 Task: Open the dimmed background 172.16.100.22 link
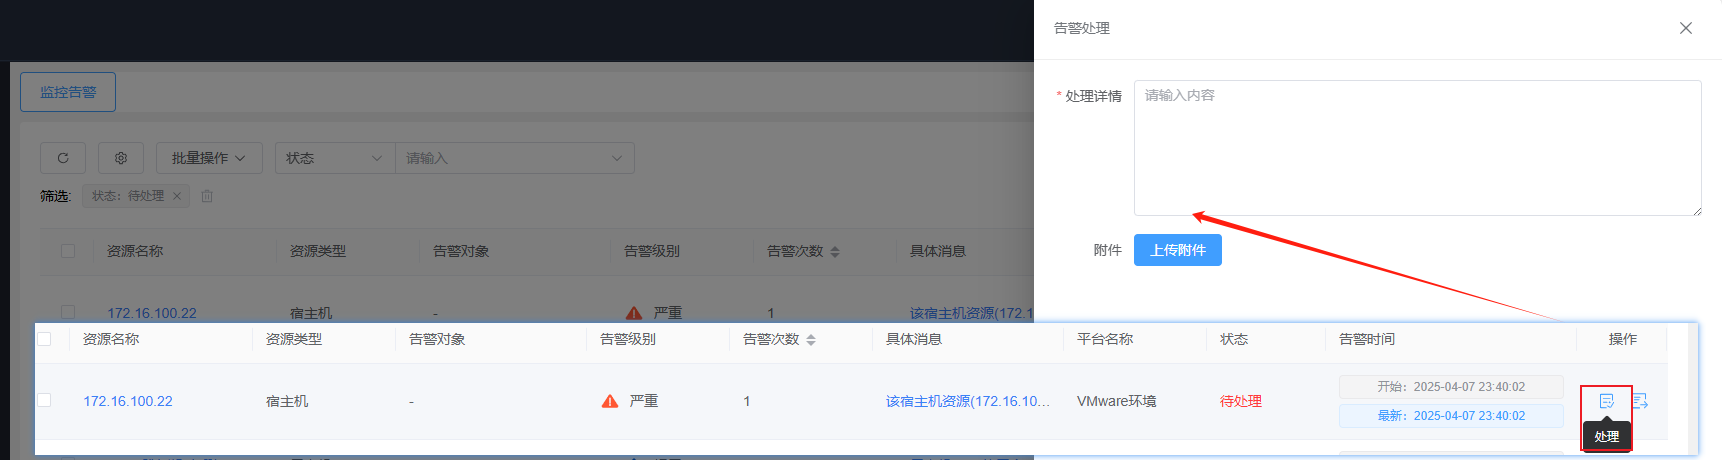[152, 313]
